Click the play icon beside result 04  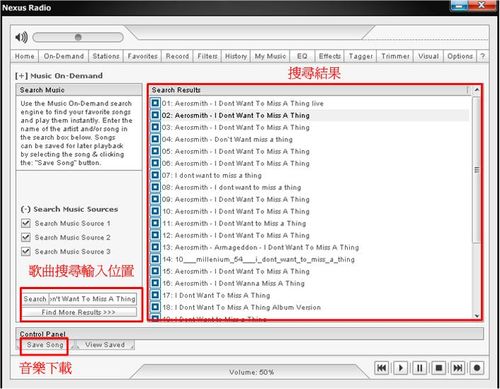[155, 139]
